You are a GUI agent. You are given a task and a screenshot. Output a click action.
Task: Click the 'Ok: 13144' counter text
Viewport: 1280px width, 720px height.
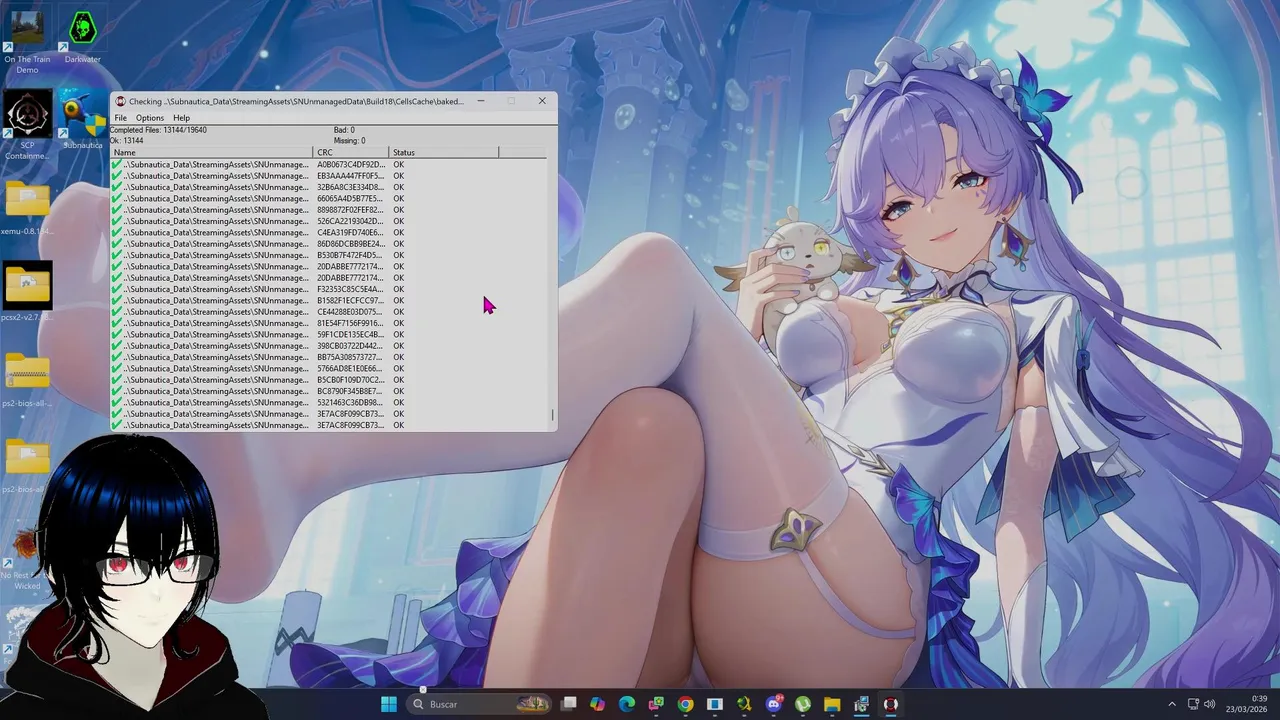point(127,141)
